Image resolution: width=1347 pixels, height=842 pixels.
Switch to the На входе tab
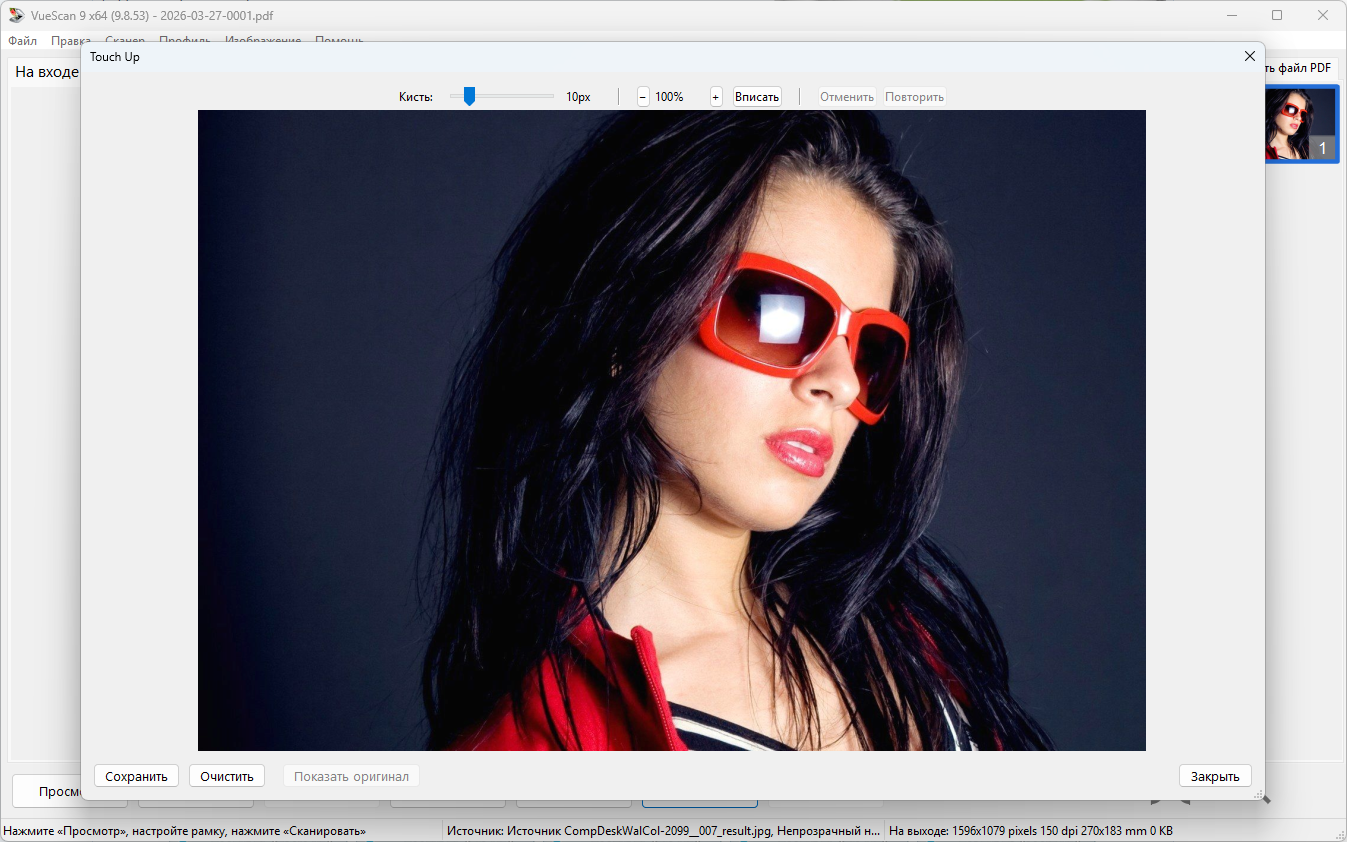coord(46,72)
